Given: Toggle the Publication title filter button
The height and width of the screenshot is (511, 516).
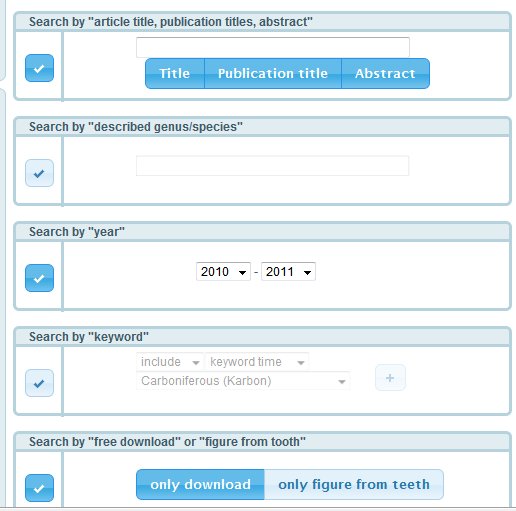Looking at the screenshot, I should pos(273,73).
